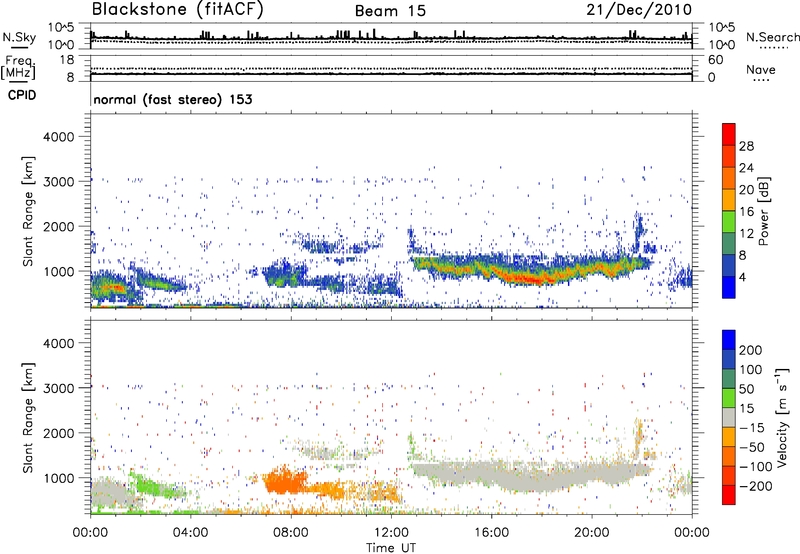Screen dimensions: 800x554
Task: Click the teal 8–12 dB Power colorbar segment
Action: point(729,243)
